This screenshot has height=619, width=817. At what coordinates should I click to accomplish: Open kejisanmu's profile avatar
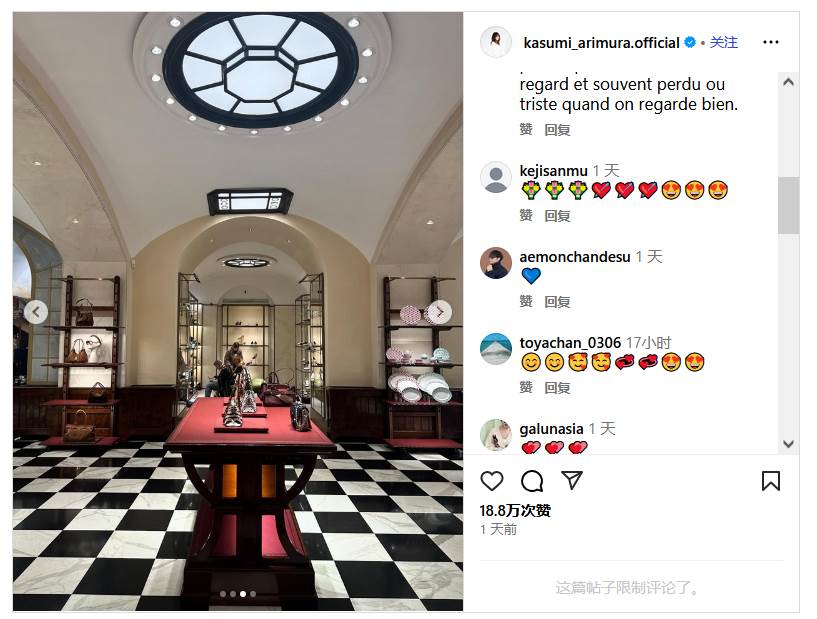496,177
